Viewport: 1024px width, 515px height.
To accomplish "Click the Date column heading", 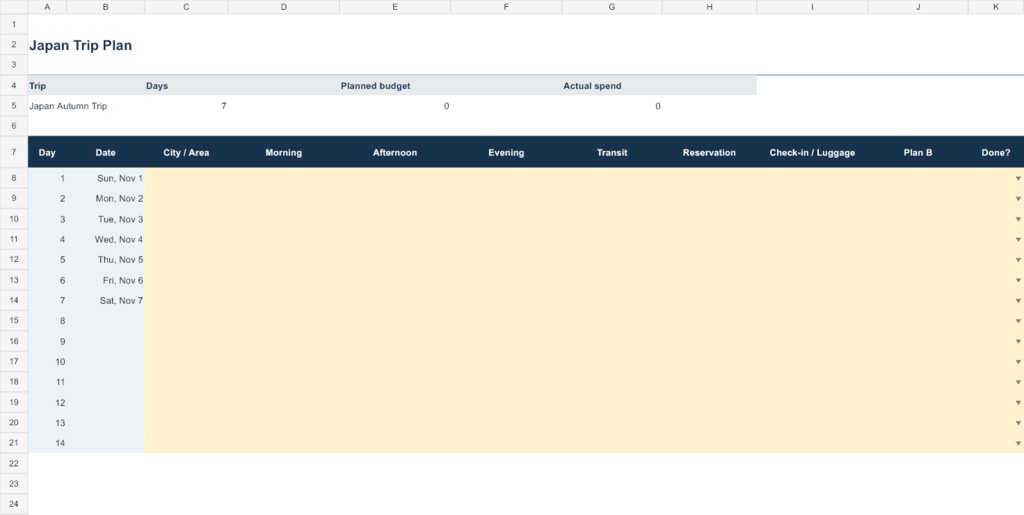I will (105, 153).
